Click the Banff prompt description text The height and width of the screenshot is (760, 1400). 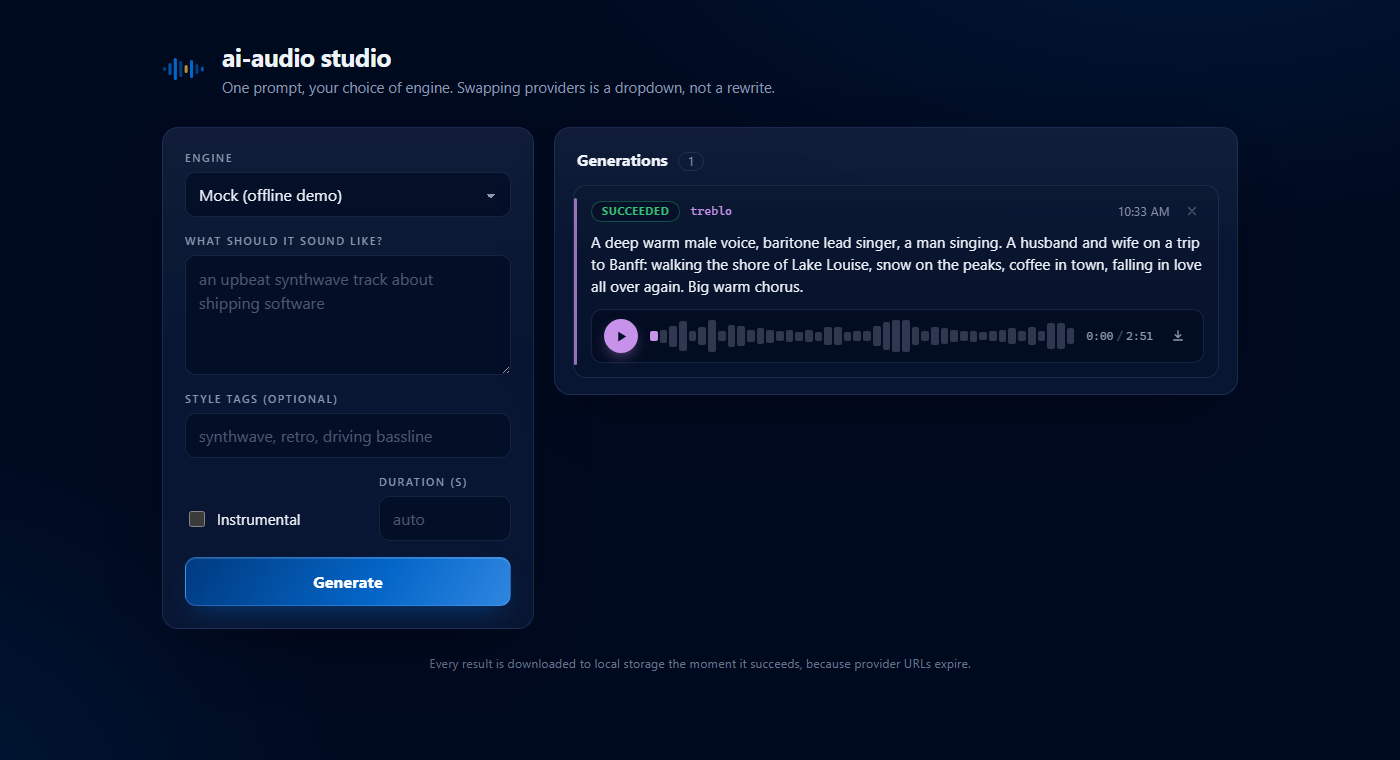point(896,265)
